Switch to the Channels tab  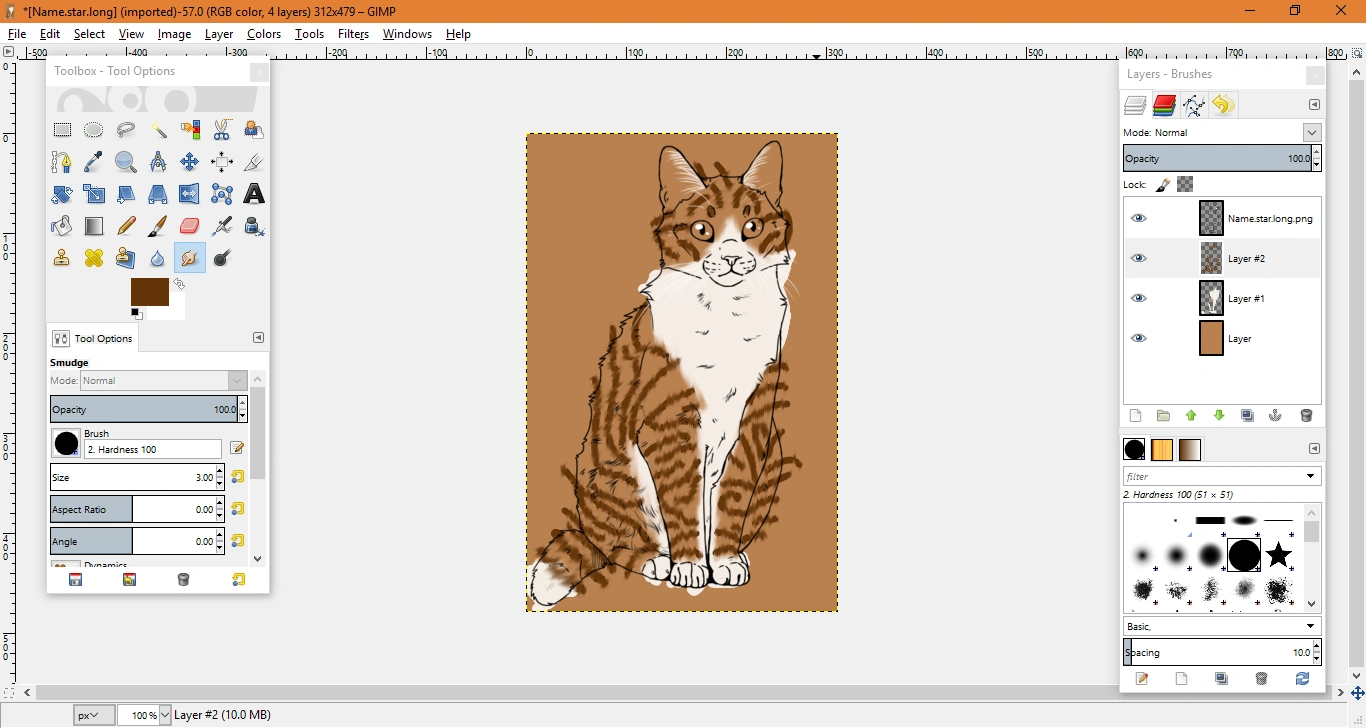[1164, 105]
